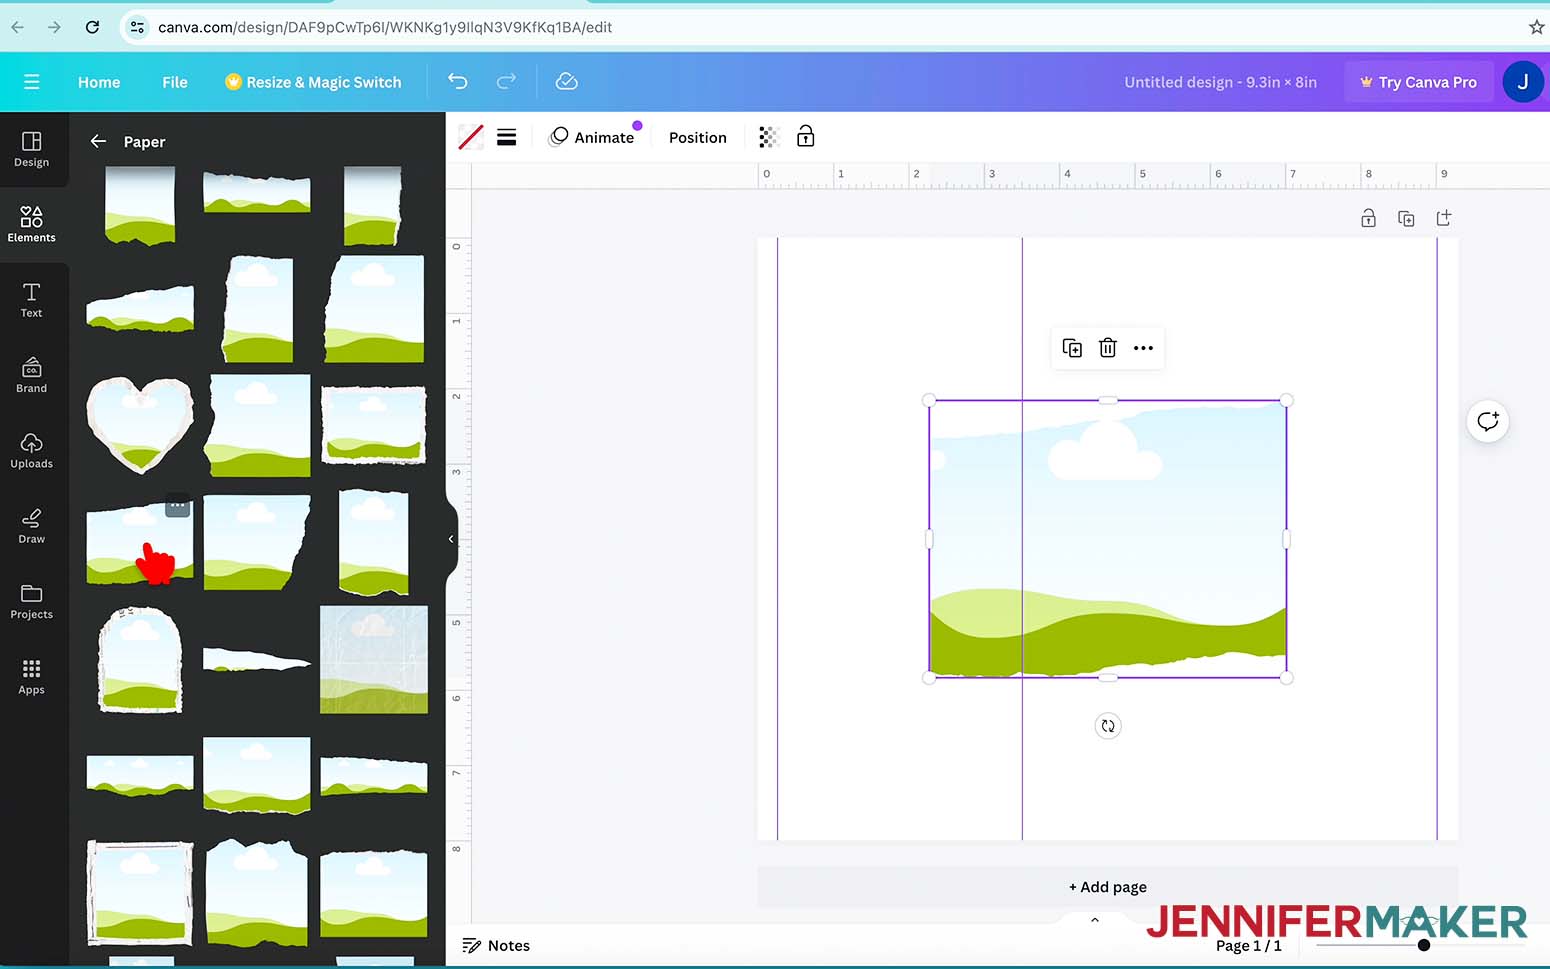This screenshot has height=969, width=1550.
Task: Open the Projects sidebar panel
Action: [x=32, y=602]
